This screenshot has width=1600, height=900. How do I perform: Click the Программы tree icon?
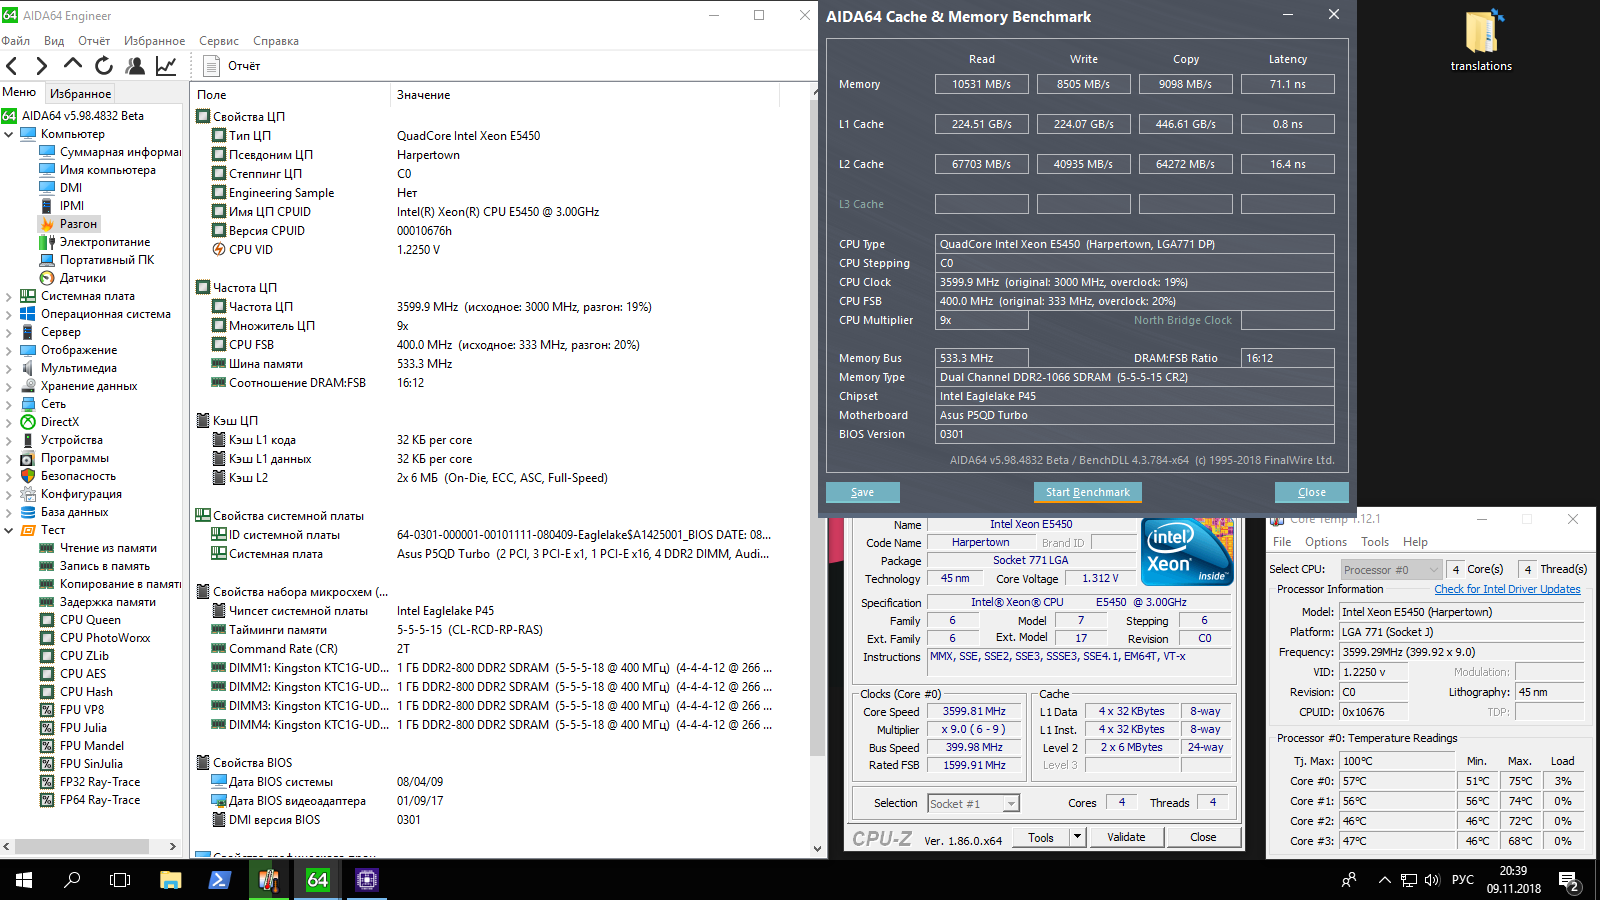28,458
